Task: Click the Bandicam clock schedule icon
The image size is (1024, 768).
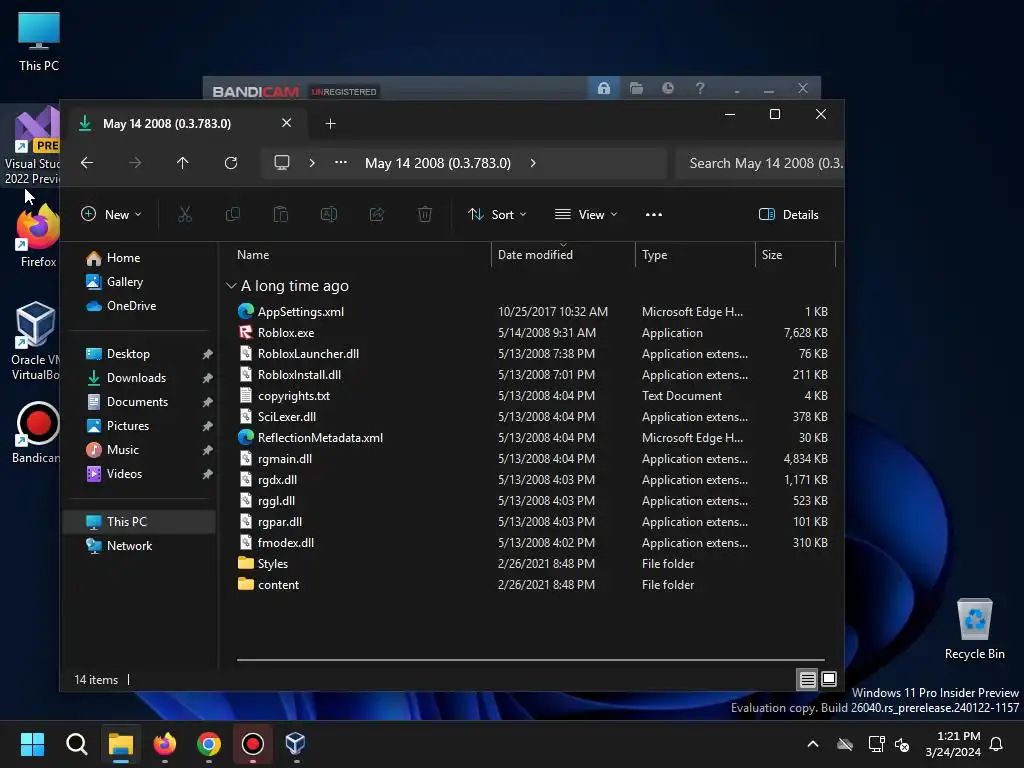Action: click(667, 88)
